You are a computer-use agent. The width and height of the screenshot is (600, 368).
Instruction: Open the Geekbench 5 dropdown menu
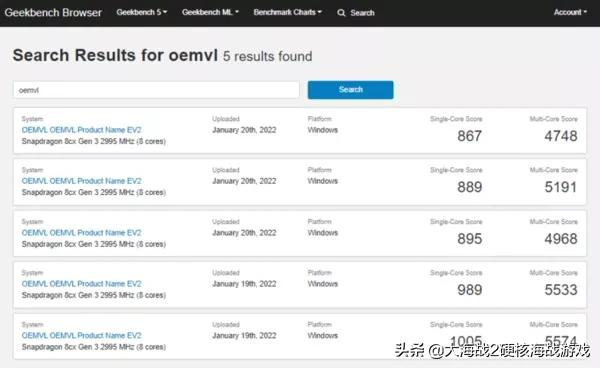point(142,12)
